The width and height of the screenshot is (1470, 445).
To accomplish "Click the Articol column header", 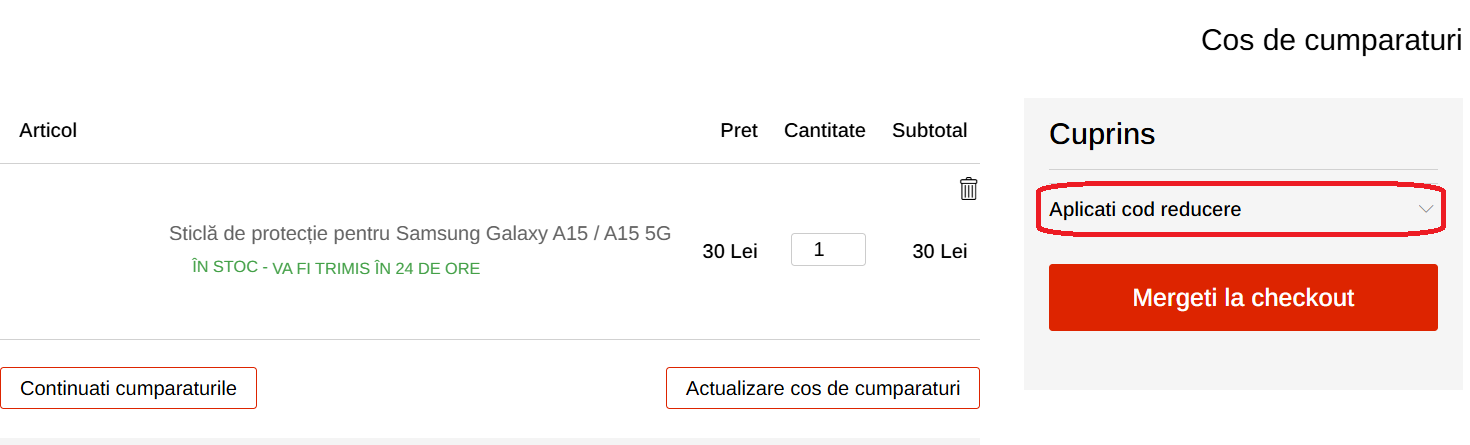I will pyautogui.click(x=48, y=131).
